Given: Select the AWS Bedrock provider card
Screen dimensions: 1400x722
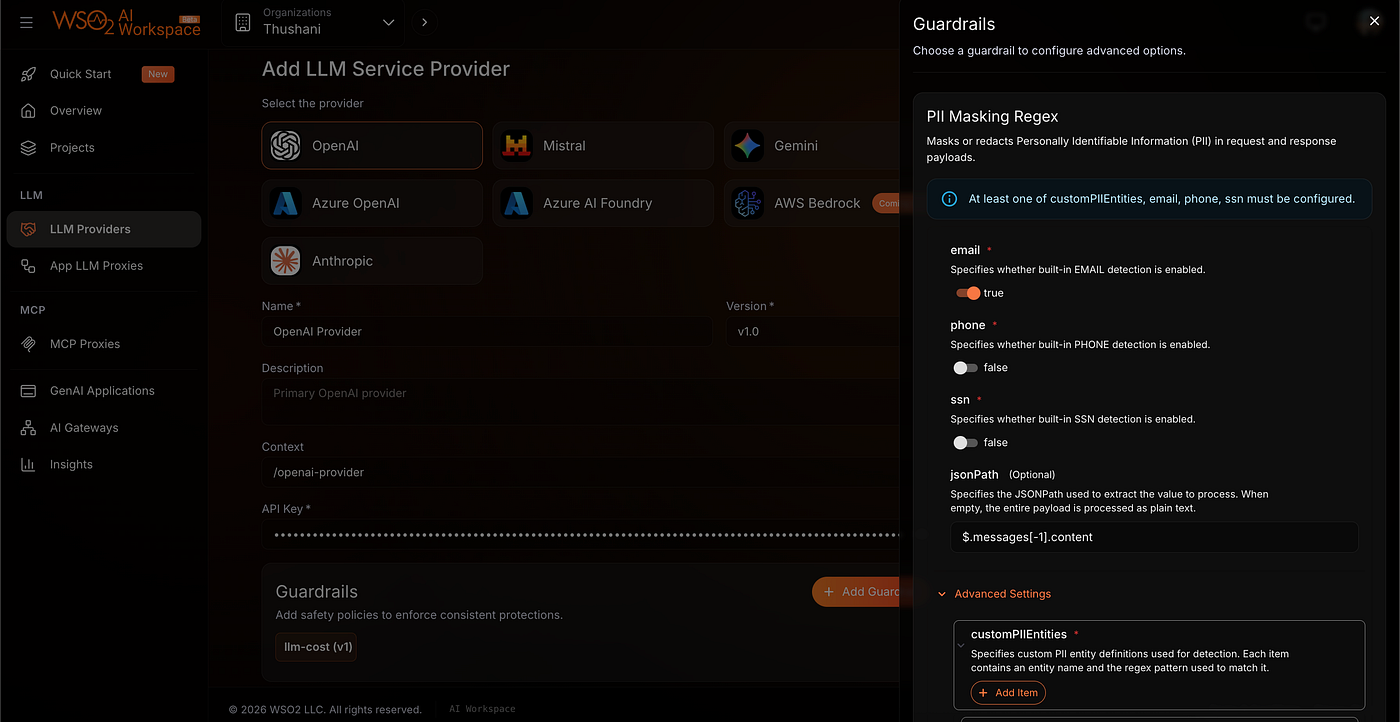Looking at the screenshot, I should 812,203.
